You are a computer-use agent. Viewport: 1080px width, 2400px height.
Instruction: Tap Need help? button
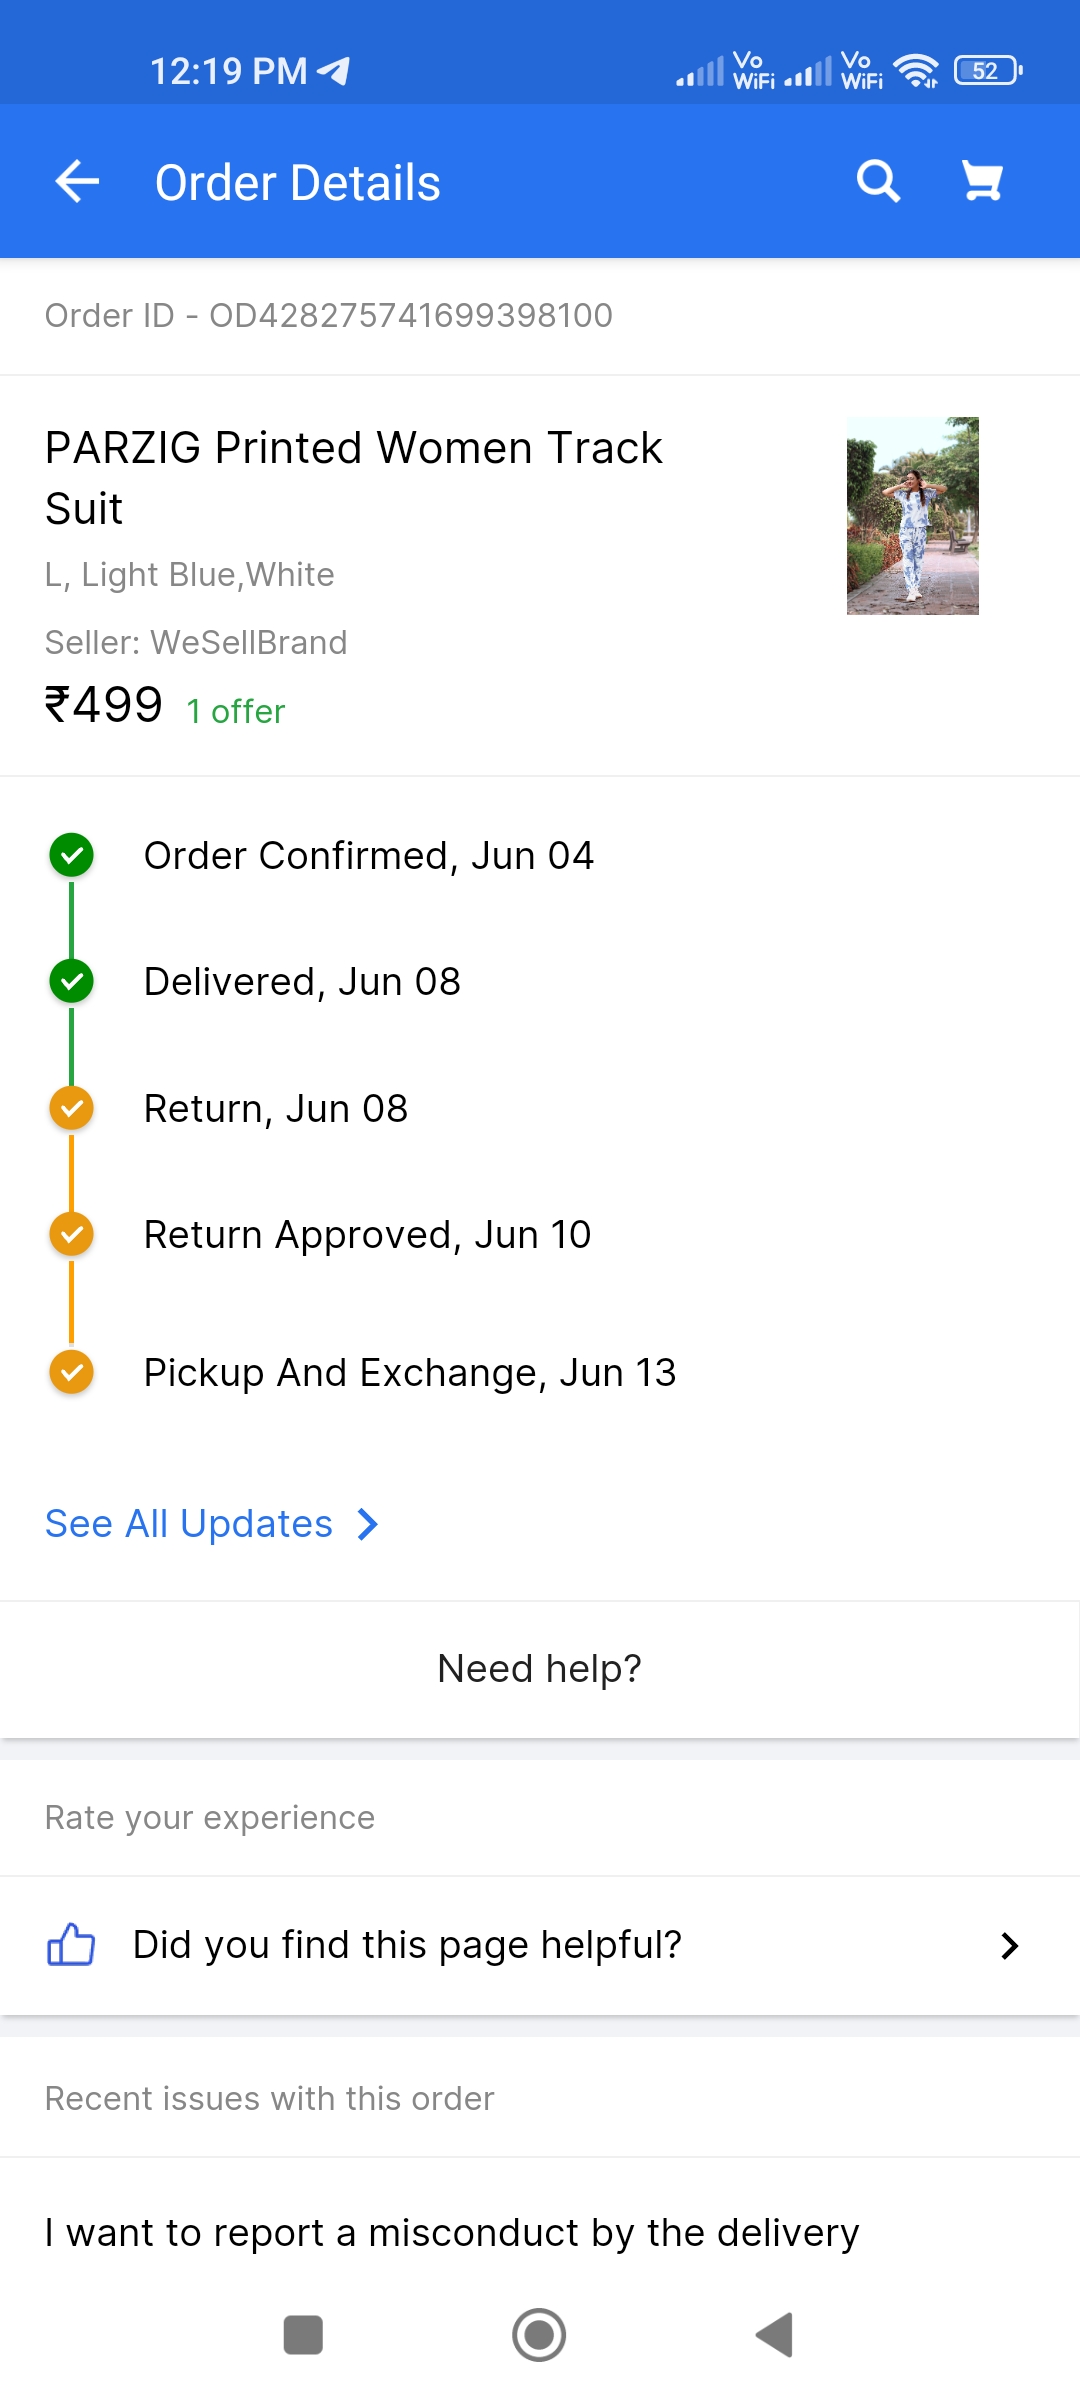coord(540,1669)
